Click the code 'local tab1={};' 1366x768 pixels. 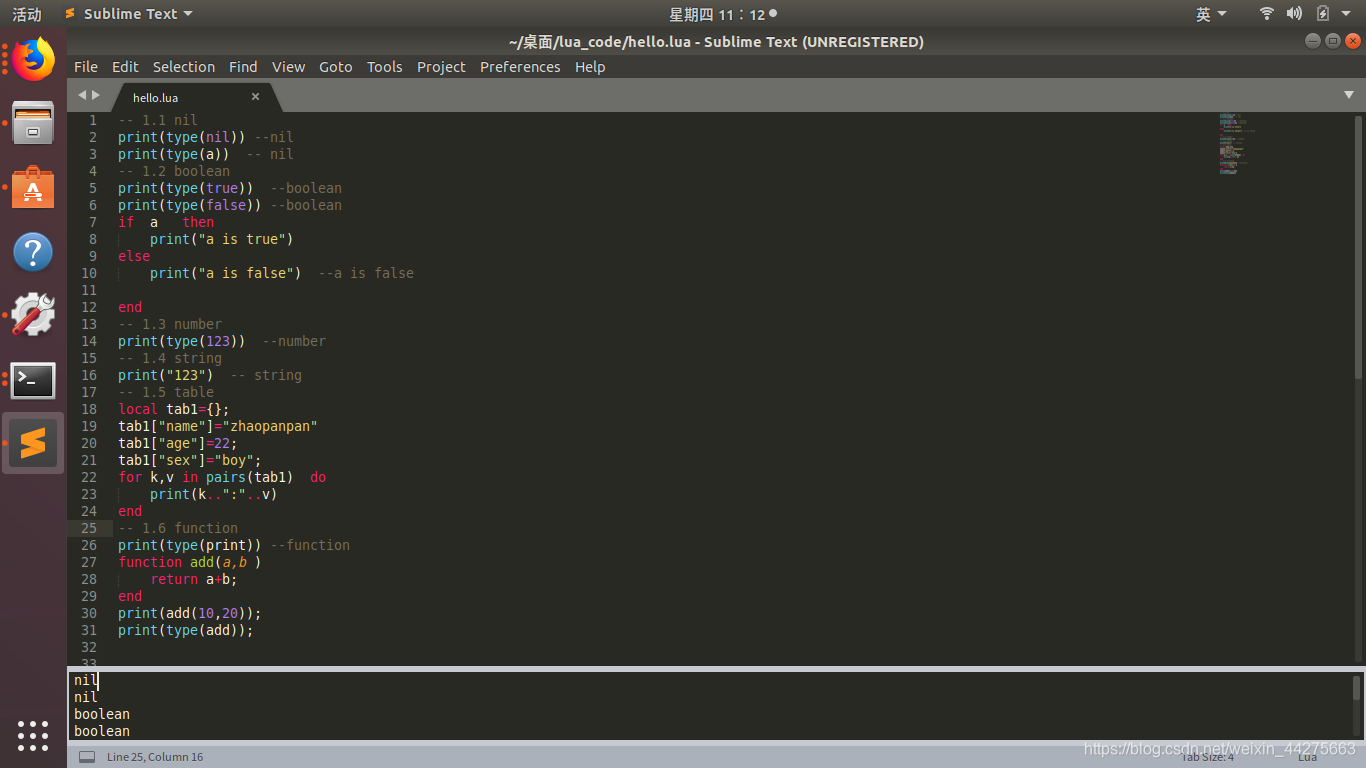(174, 409)
